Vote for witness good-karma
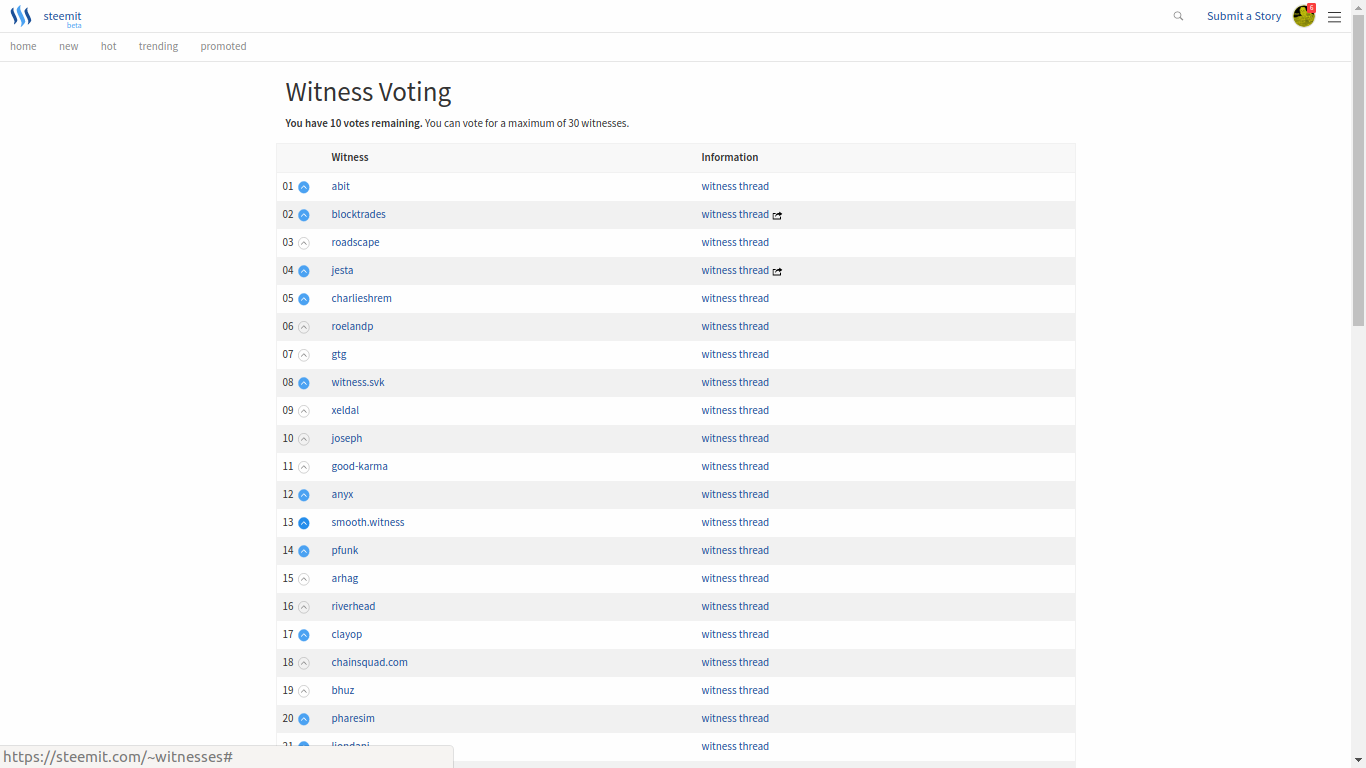Viewport: 1366px width, 768px height. pos(304,467)
